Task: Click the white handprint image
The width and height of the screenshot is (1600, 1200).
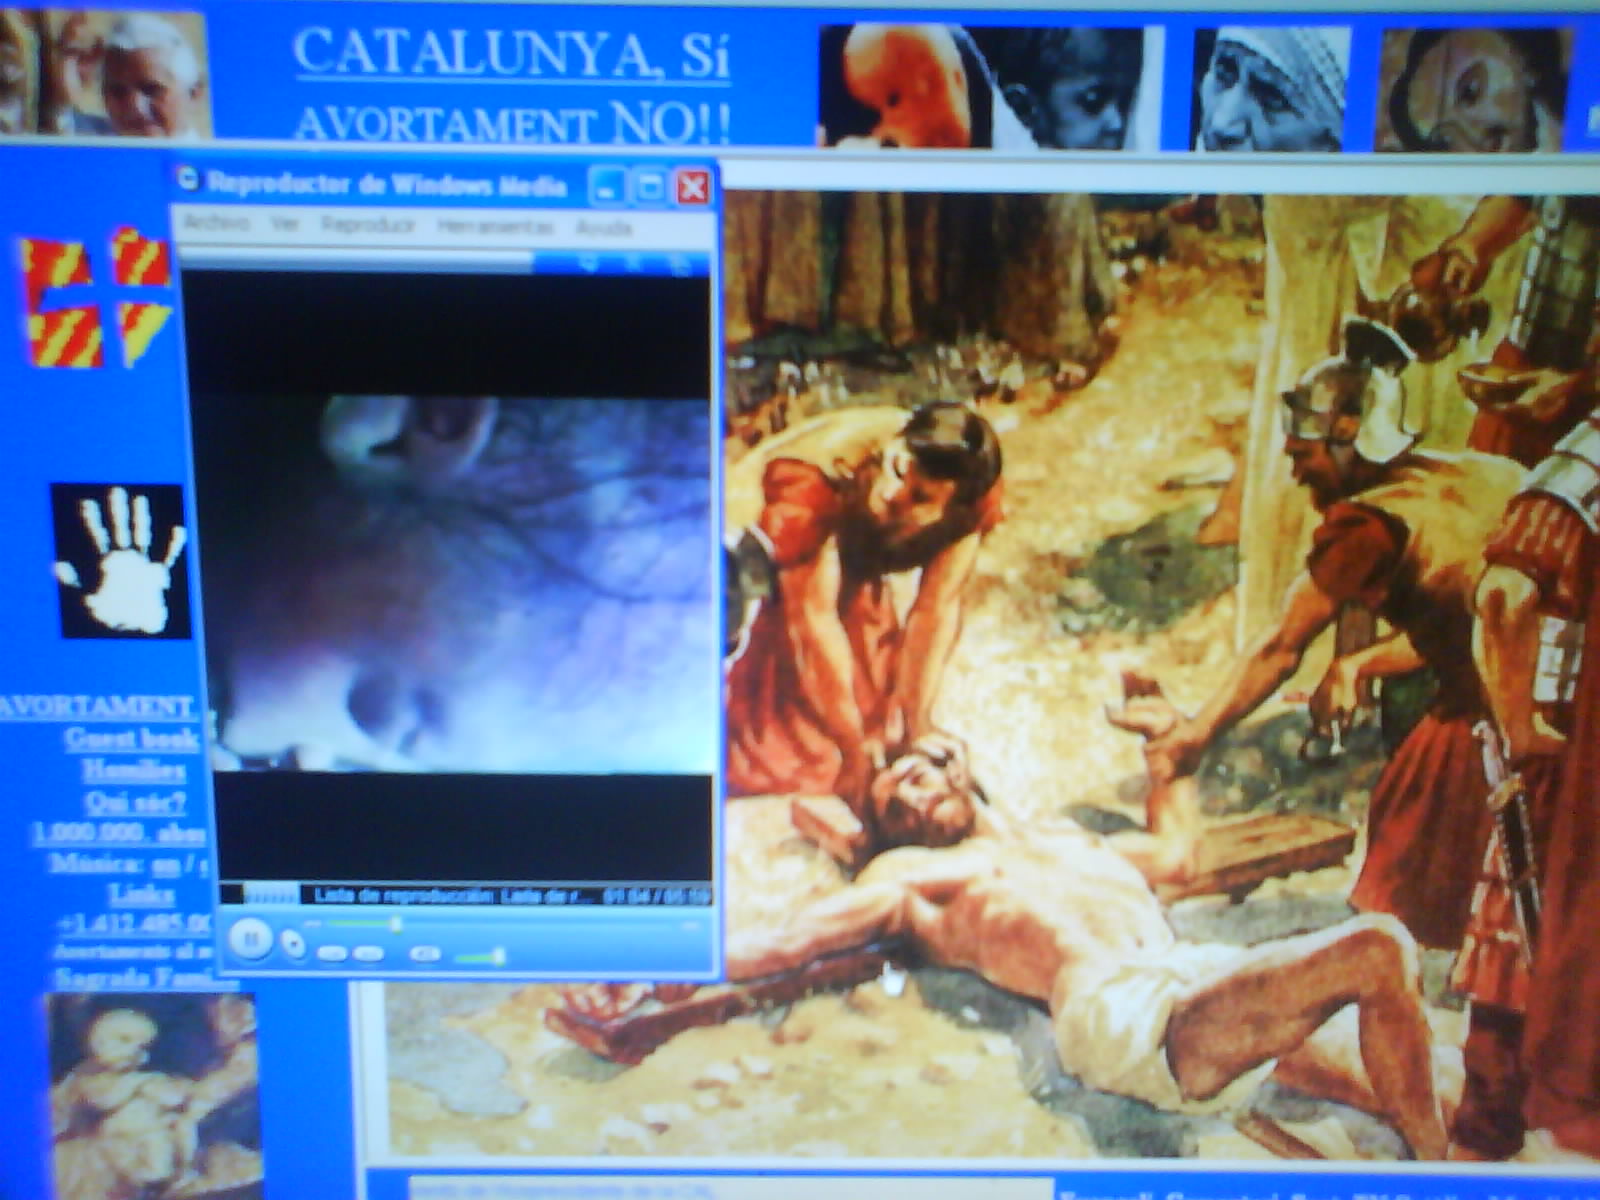Action: (123, 561)
